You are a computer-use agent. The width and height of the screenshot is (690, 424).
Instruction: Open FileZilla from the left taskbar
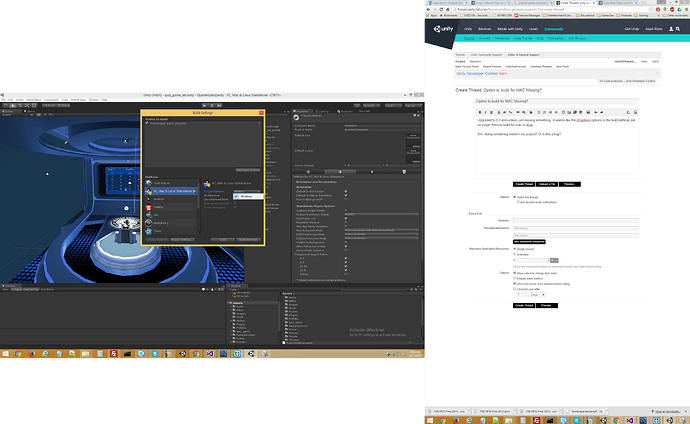(x=114, y=354)
